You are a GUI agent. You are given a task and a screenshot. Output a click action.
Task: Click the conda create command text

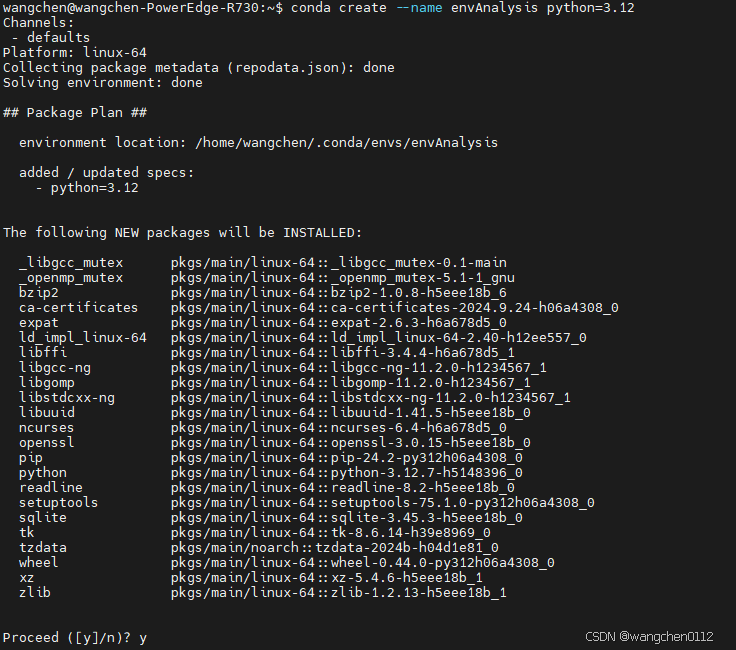[x=462, y=8]
